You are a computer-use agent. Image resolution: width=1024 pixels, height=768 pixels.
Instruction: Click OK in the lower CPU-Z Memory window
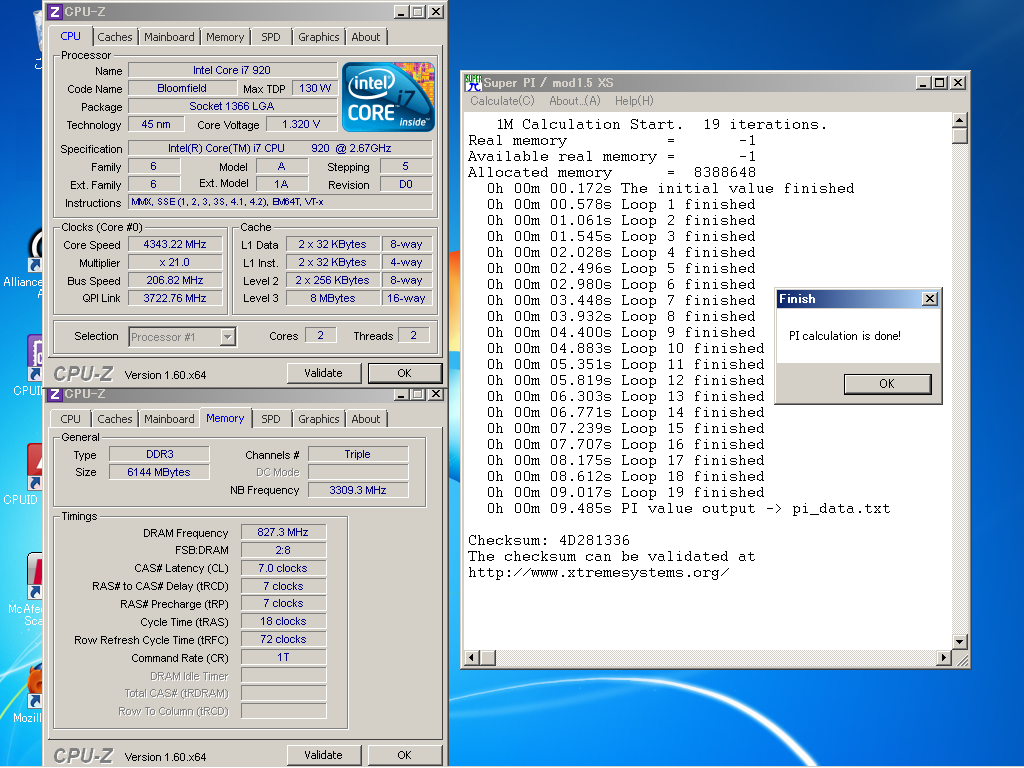pos(404,755)
